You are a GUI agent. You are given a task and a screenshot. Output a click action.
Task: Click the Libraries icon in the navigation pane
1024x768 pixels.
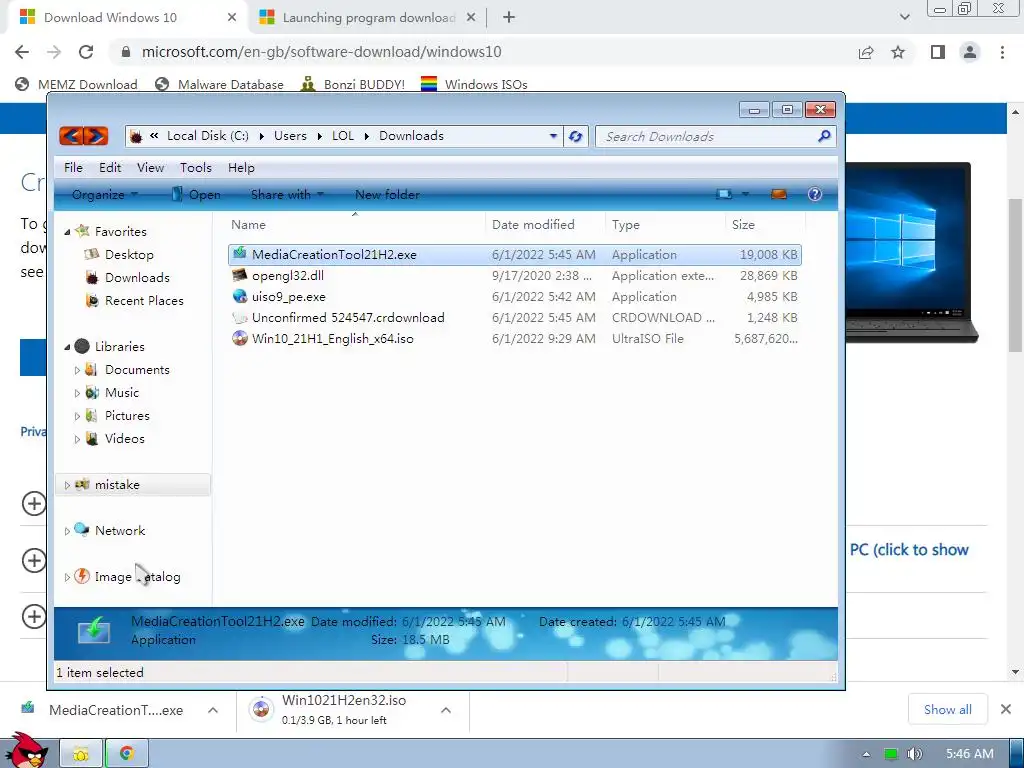coord(82,346)
